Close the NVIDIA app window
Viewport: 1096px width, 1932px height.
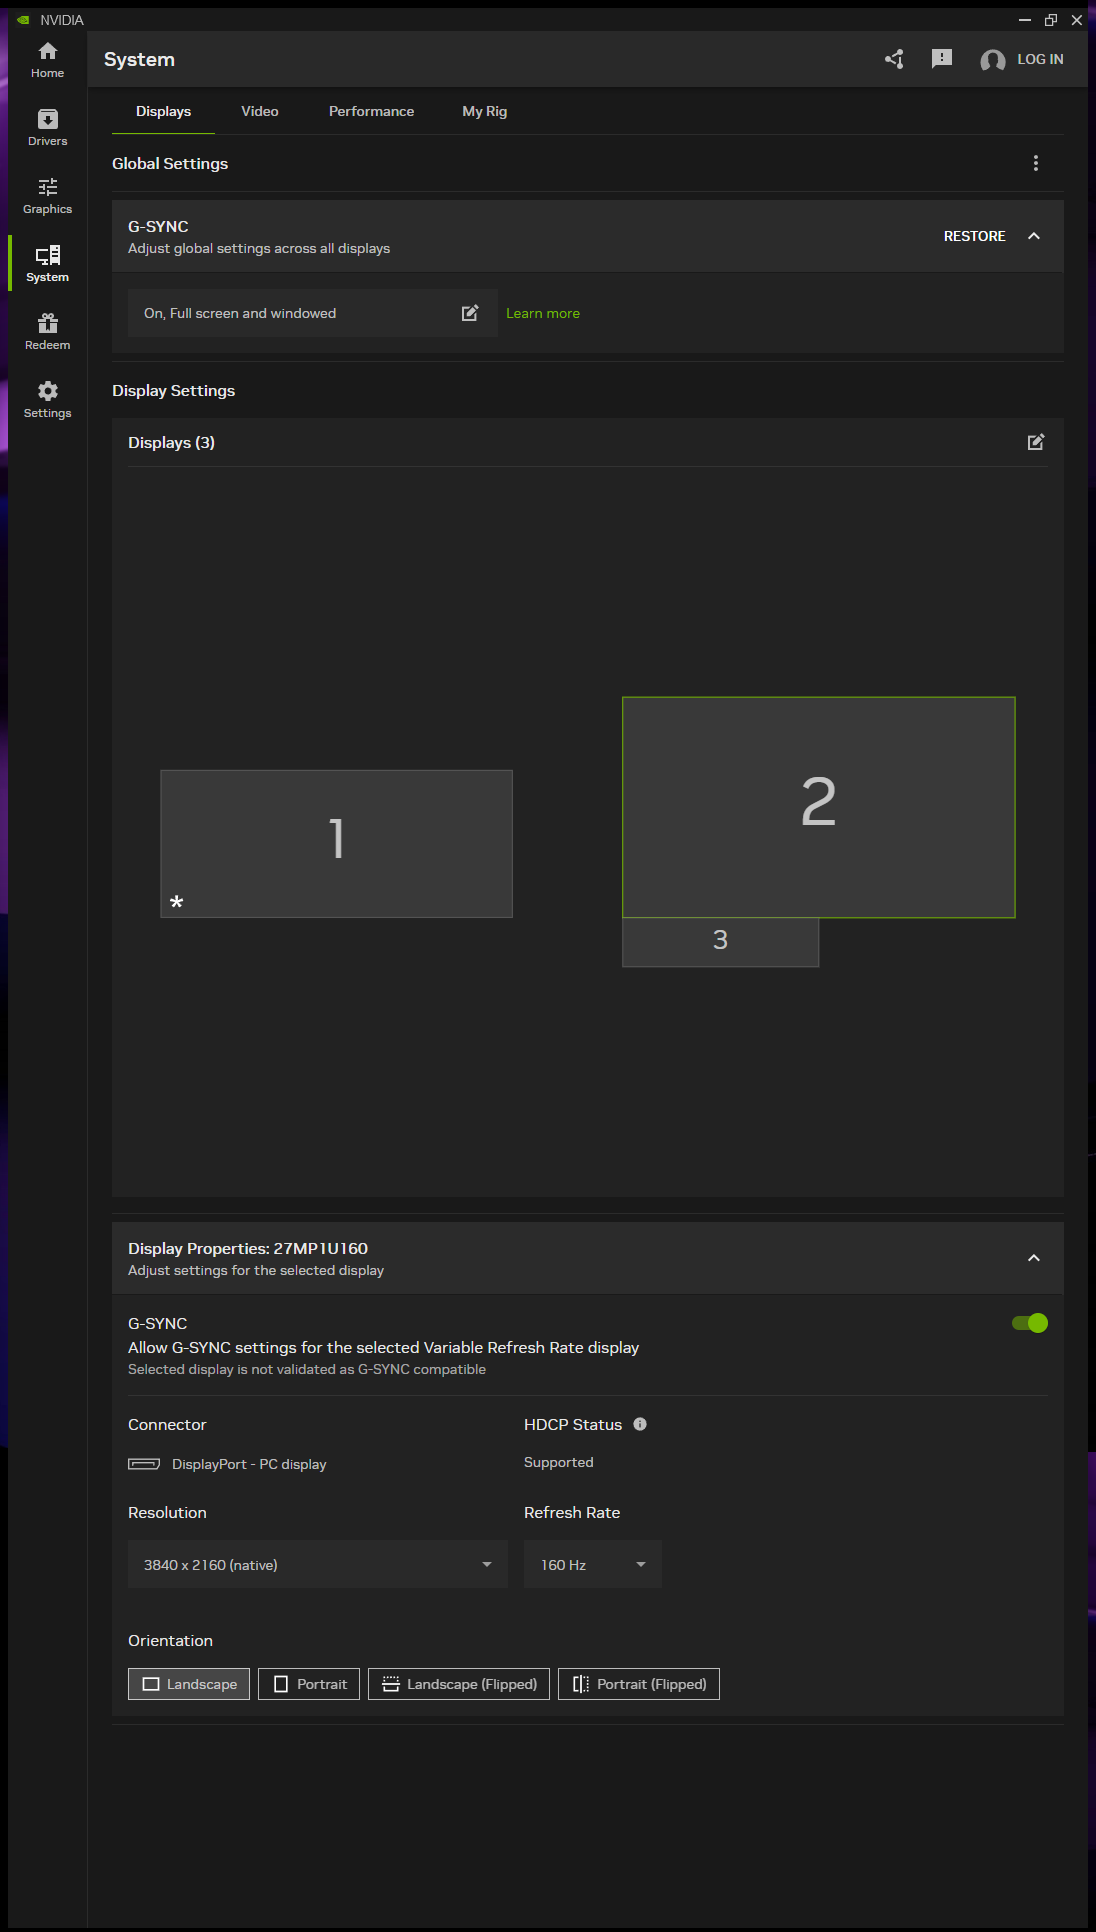pos(1077,20)
